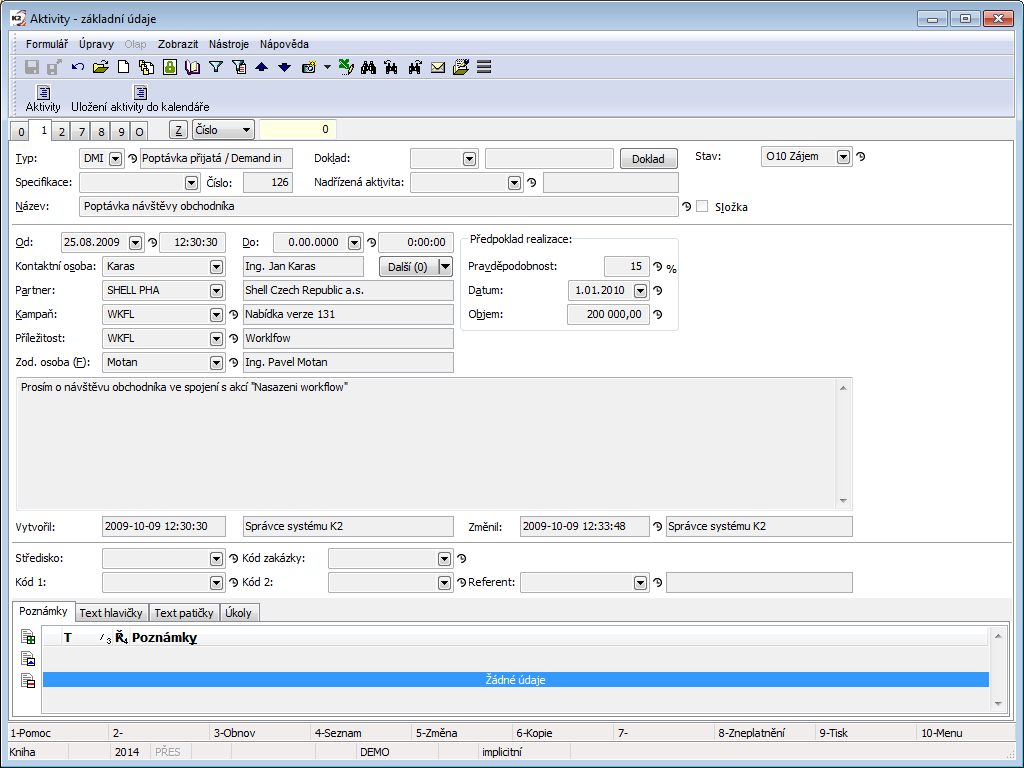
Task: Switch to the Text hlavičky tab
Action: click(x=111, y=613)
